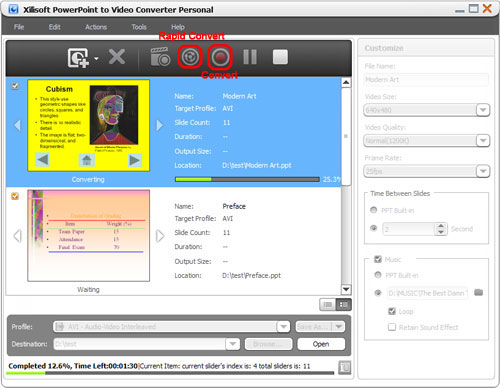Open the Edit menu
Viewport: 500px width, 388px height.
[x=55, y=27]
